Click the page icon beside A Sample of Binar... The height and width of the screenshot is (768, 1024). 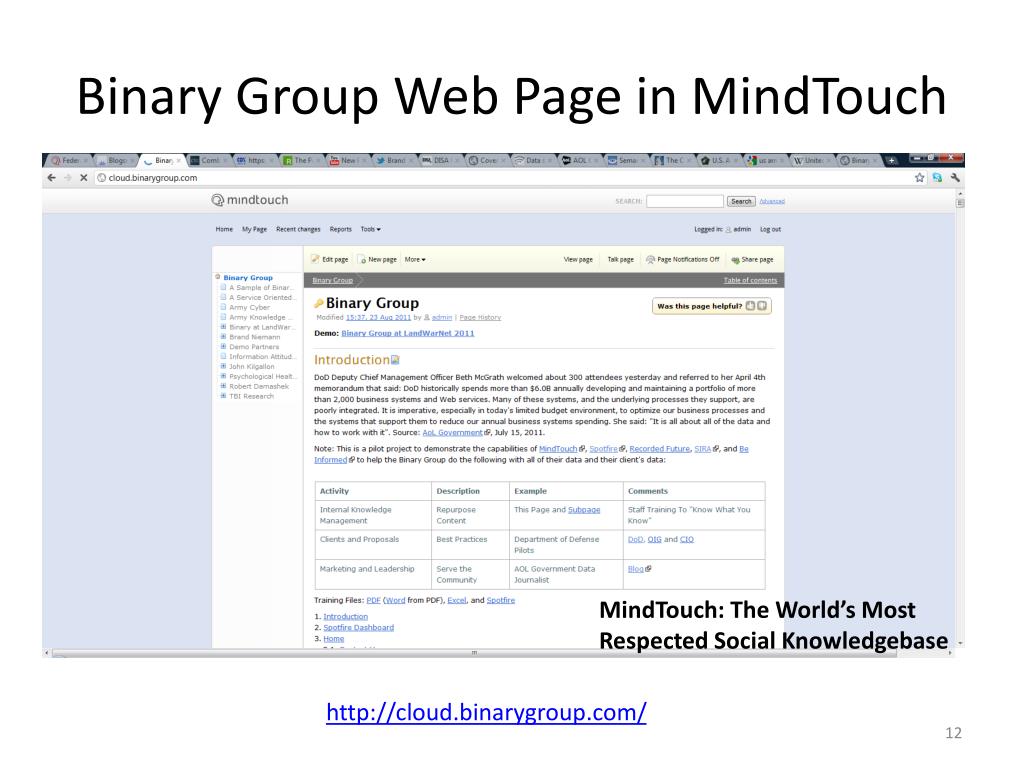[223, 287]
